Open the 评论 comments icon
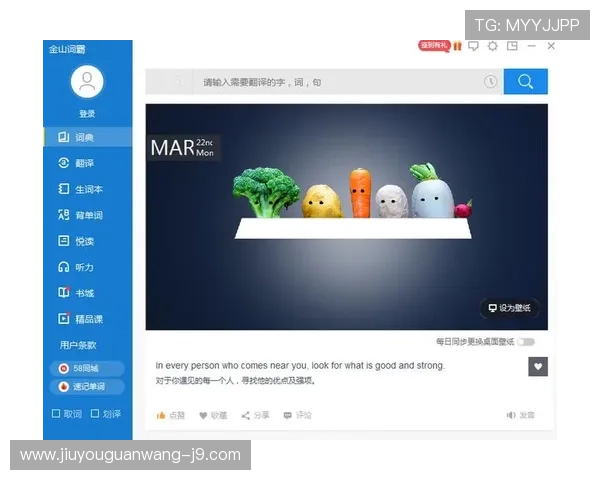 pyautogui.click(x=298, y=415)
